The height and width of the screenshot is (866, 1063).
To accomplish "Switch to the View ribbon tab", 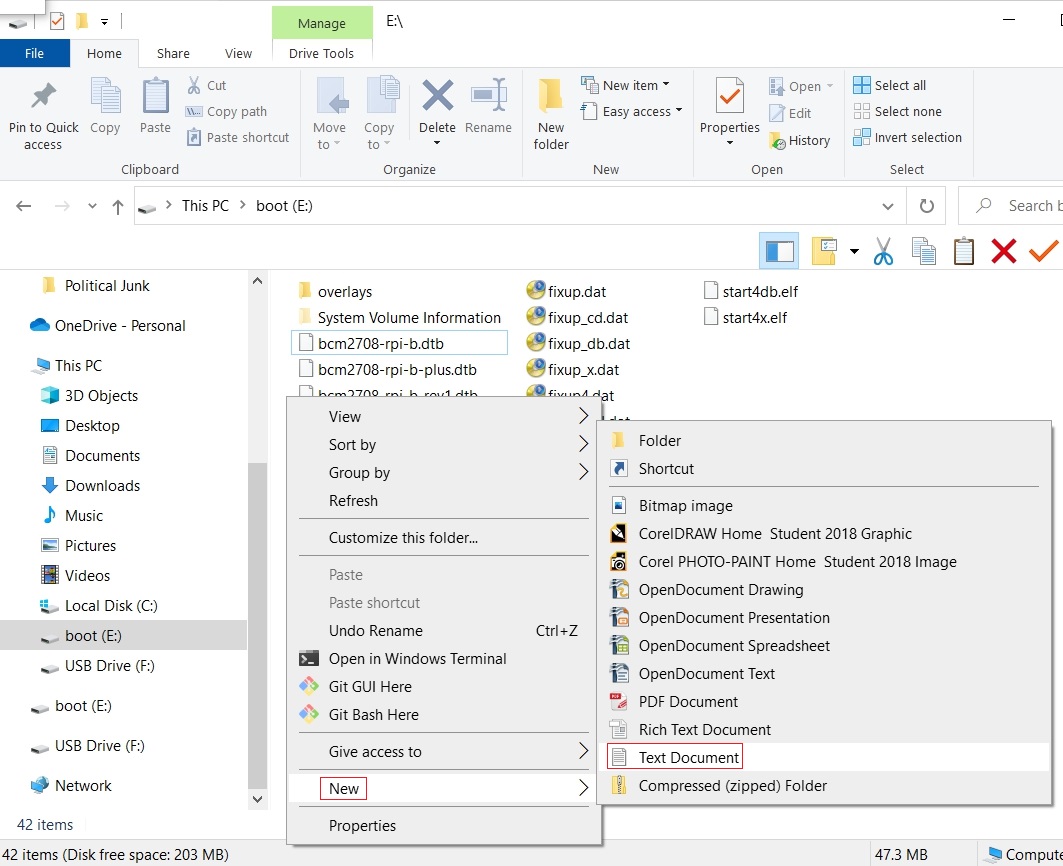I will pos(238,53).
